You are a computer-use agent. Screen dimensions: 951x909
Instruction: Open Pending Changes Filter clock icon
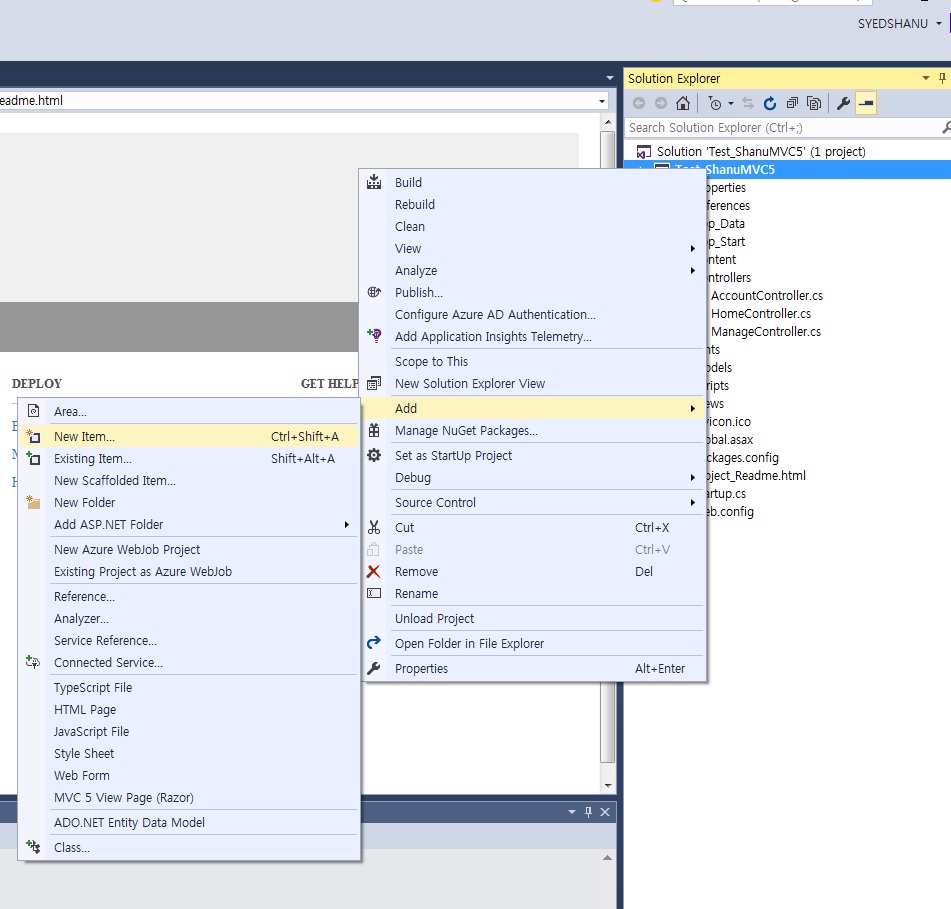pyautogui.click(x=716, y=104)
